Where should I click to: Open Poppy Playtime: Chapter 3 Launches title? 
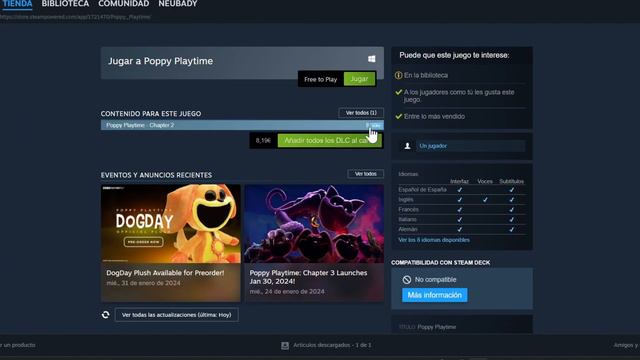click(308, 277)
